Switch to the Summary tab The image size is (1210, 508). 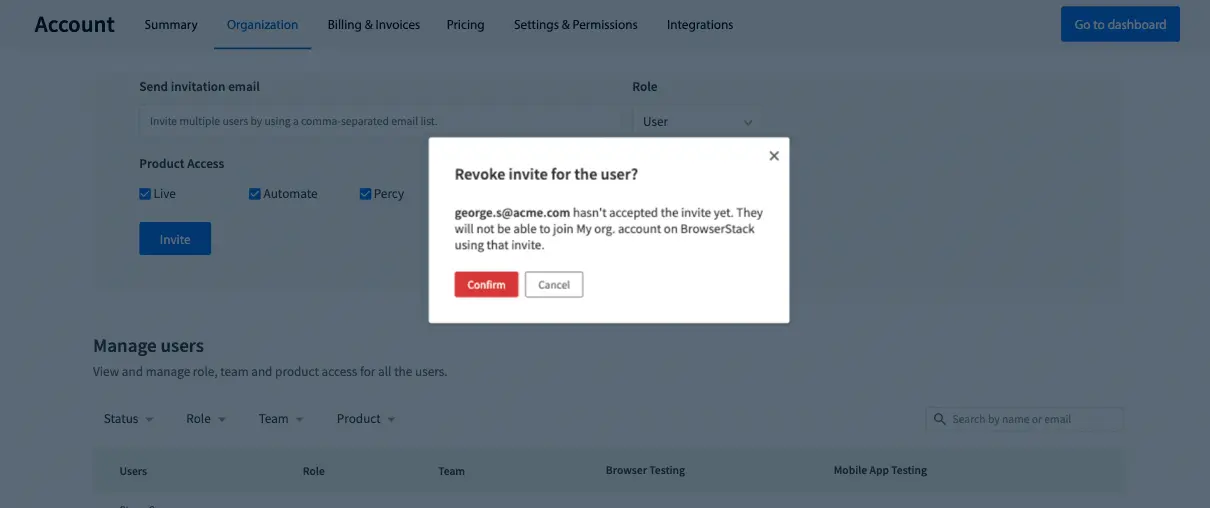pos(171,25)
